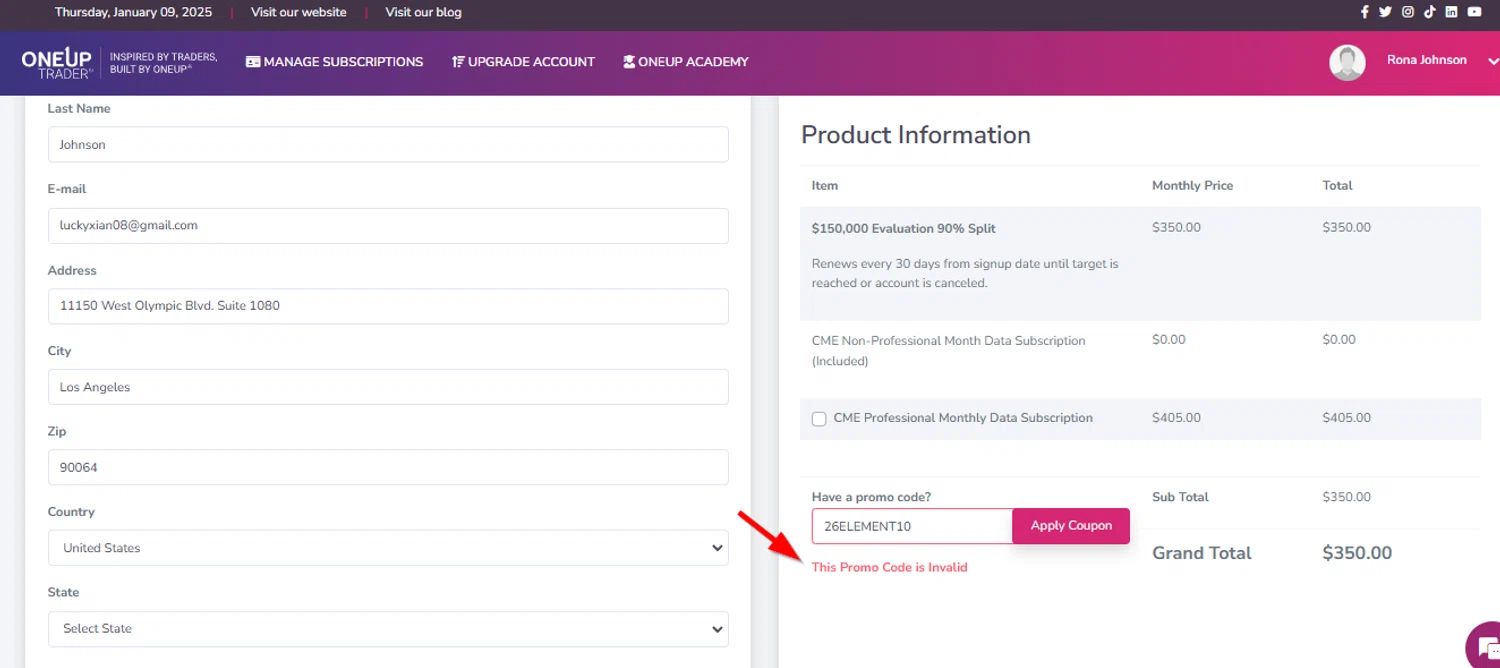
Task: Open the LinkedIn social icon
Action: point(1452,12)
